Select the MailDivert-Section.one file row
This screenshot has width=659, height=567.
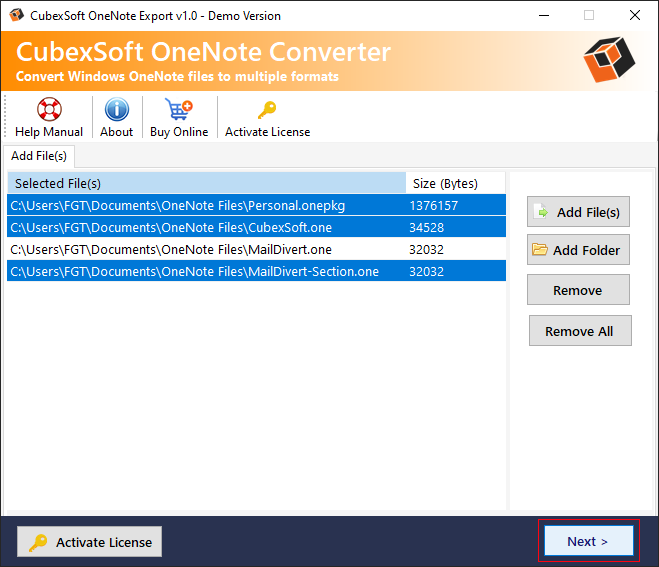[x=256, y=271]
